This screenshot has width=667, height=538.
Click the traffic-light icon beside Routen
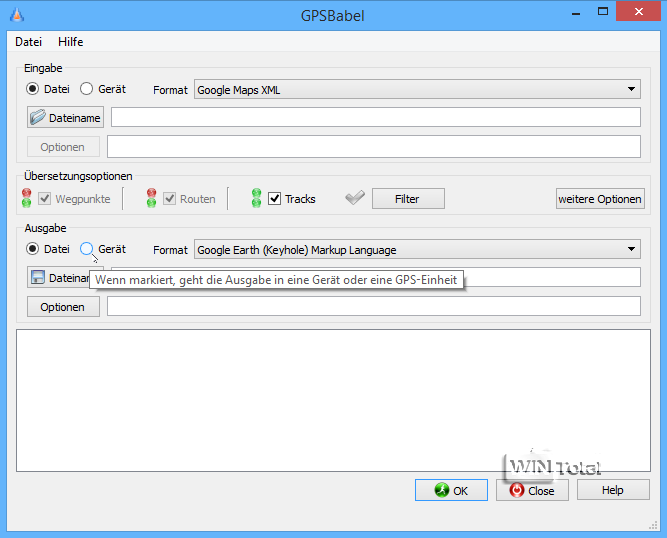tap(151, 198)
